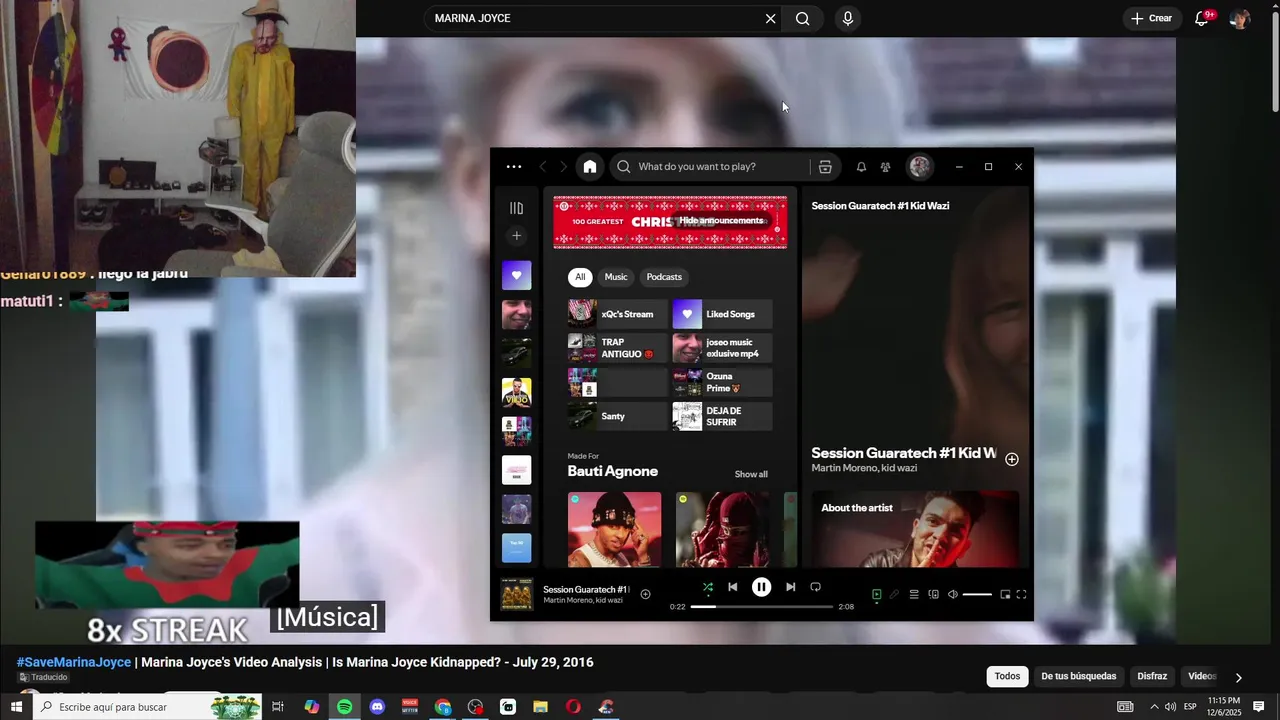
Task: Open the Spotify lyrics microphone icon
Action: [x=895, y=594]
